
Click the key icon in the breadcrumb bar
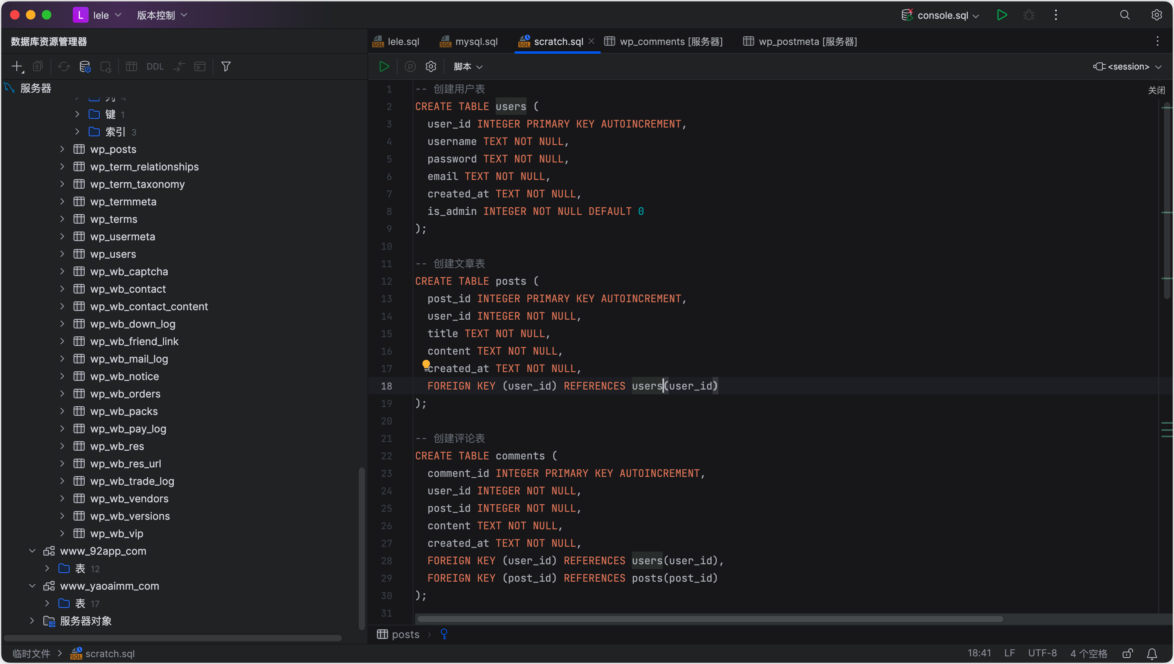pyautogui.click(x=444, y=634)
